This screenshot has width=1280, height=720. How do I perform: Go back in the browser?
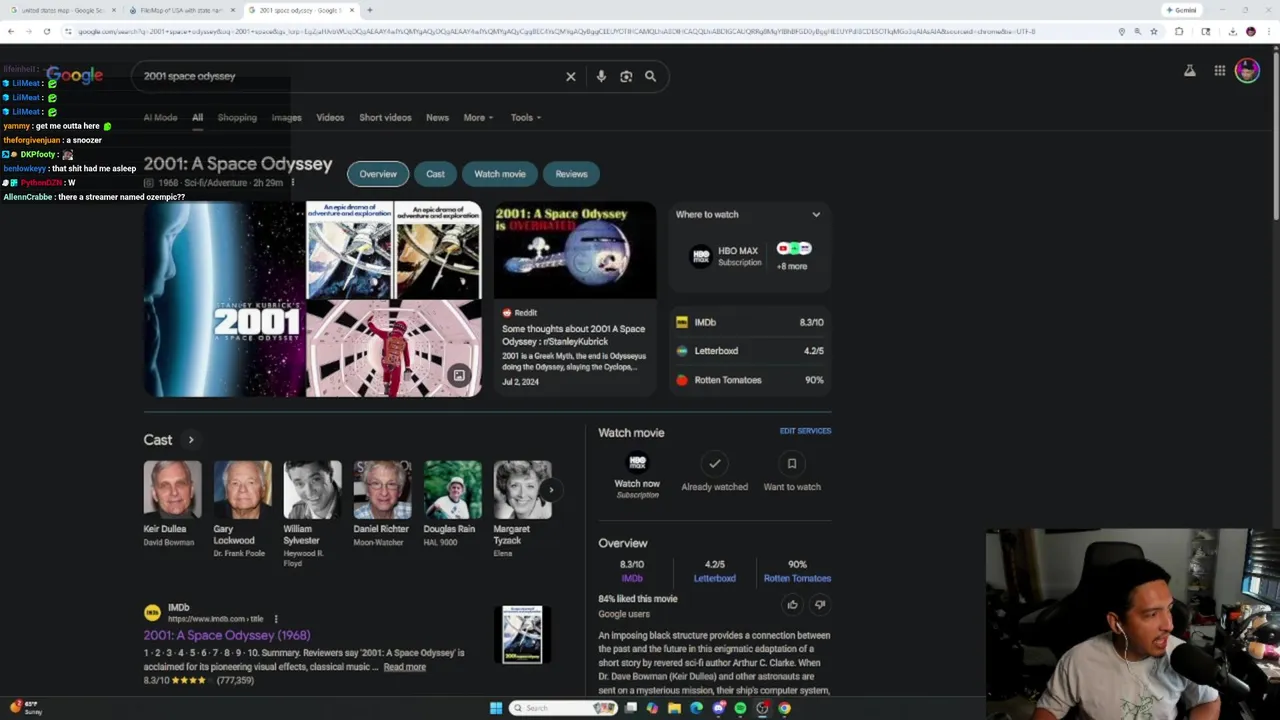pos(10,31)
